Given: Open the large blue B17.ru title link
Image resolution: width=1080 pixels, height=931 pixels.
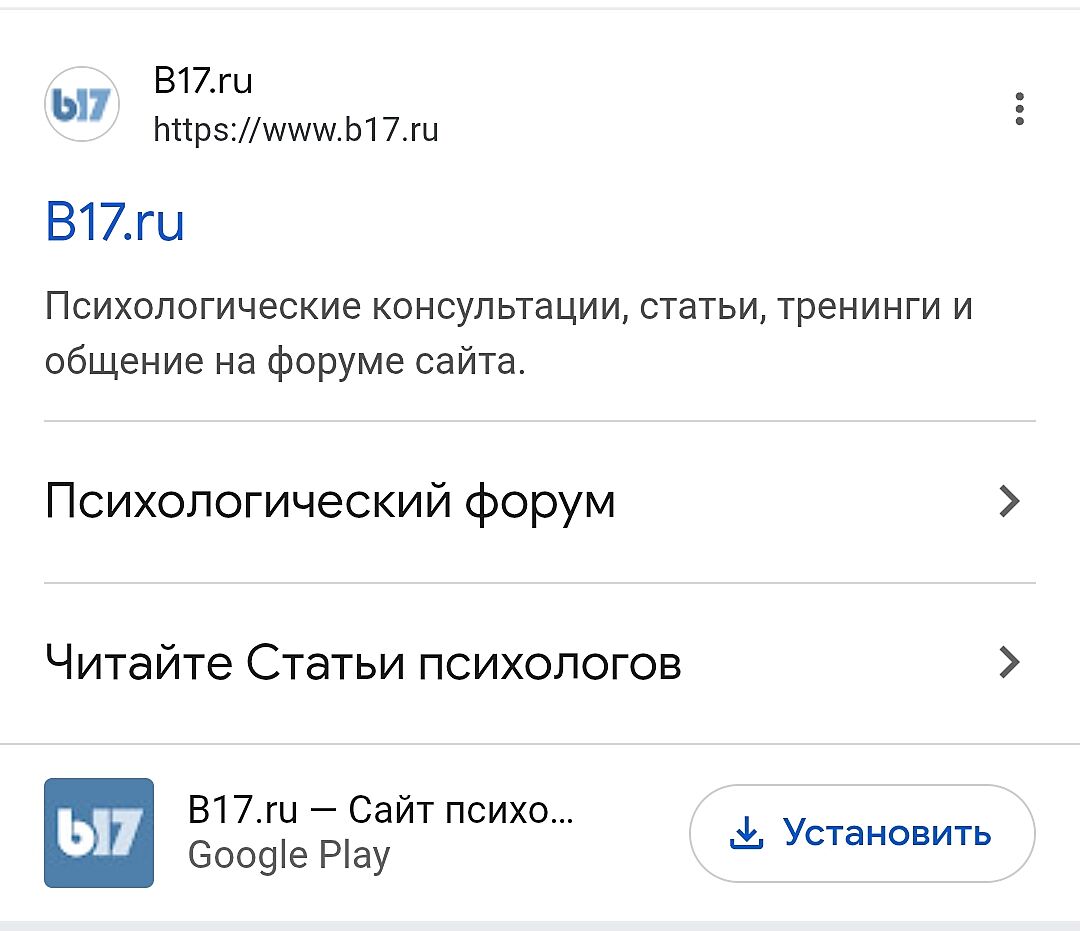Looking at the screenshot, I should [x=115, y=223].
